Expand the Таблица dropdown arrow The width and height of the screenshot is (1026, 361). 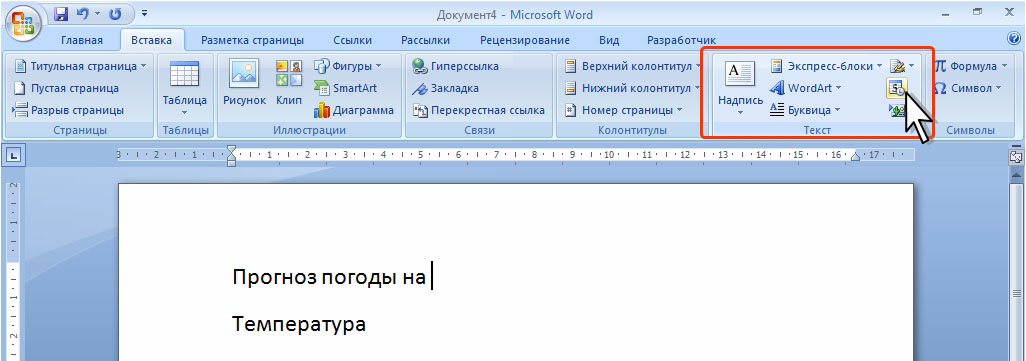click(185, 112)
